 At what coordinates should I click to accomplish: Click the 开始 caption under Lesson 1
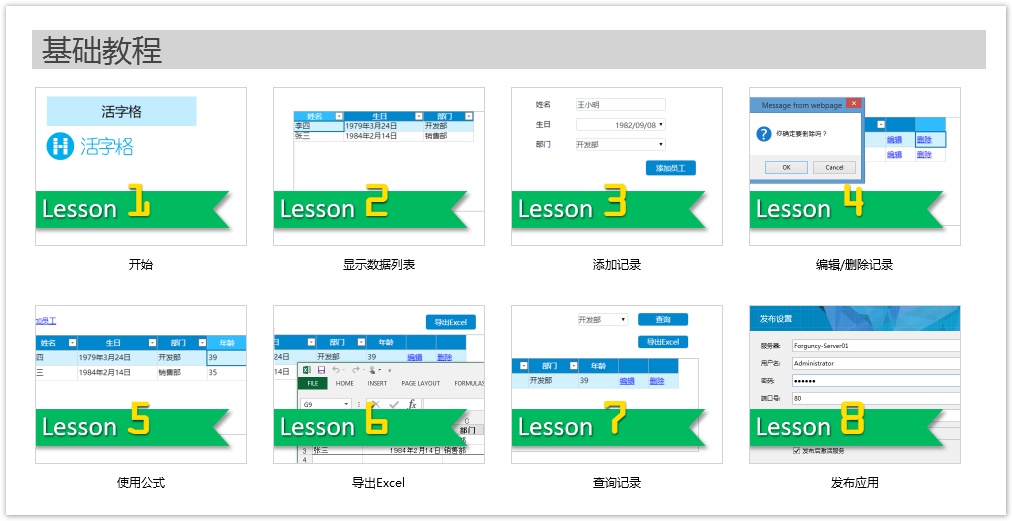click(141, 265)
